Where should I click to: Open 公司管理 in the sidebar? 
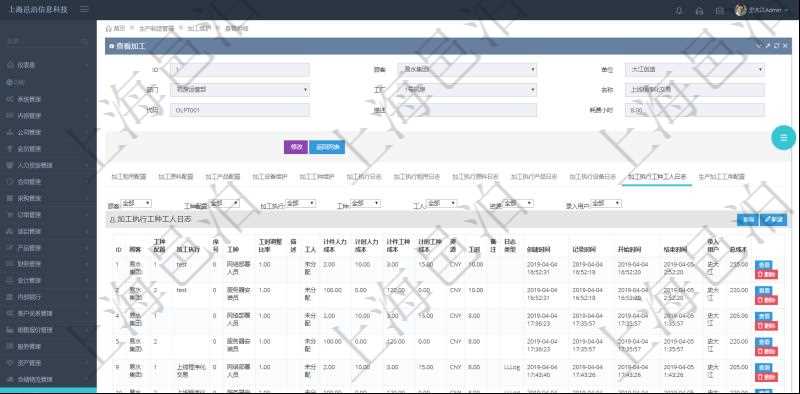coord(48,132)
